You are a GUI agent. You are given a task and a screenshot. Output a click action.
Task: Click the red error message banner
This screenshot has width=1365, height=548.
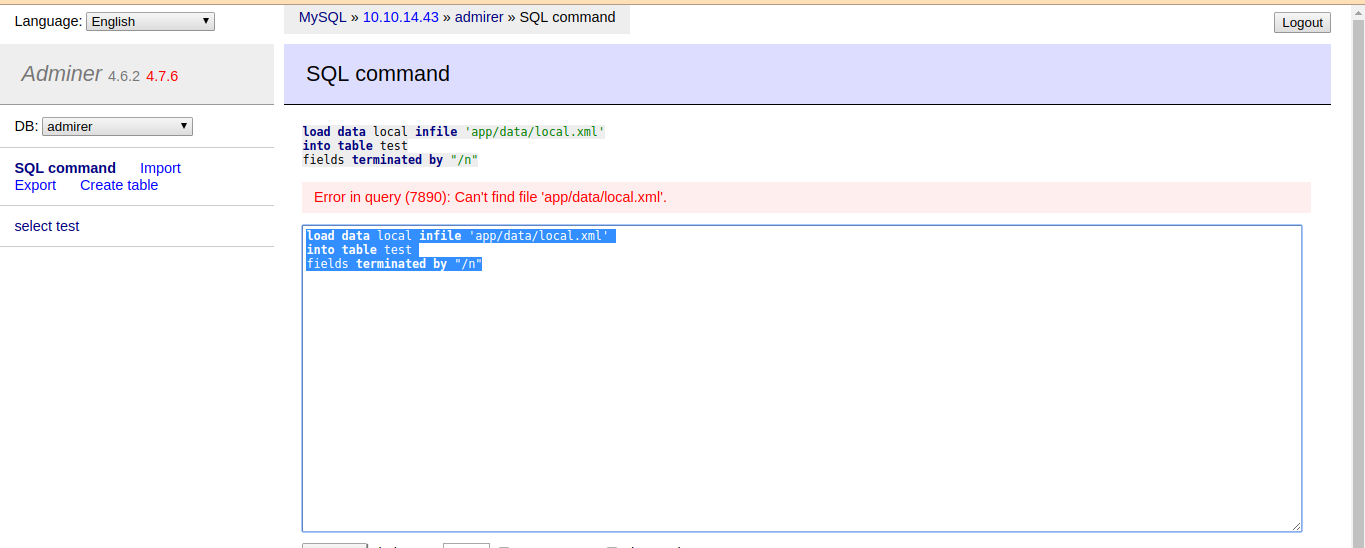(806, 197)
